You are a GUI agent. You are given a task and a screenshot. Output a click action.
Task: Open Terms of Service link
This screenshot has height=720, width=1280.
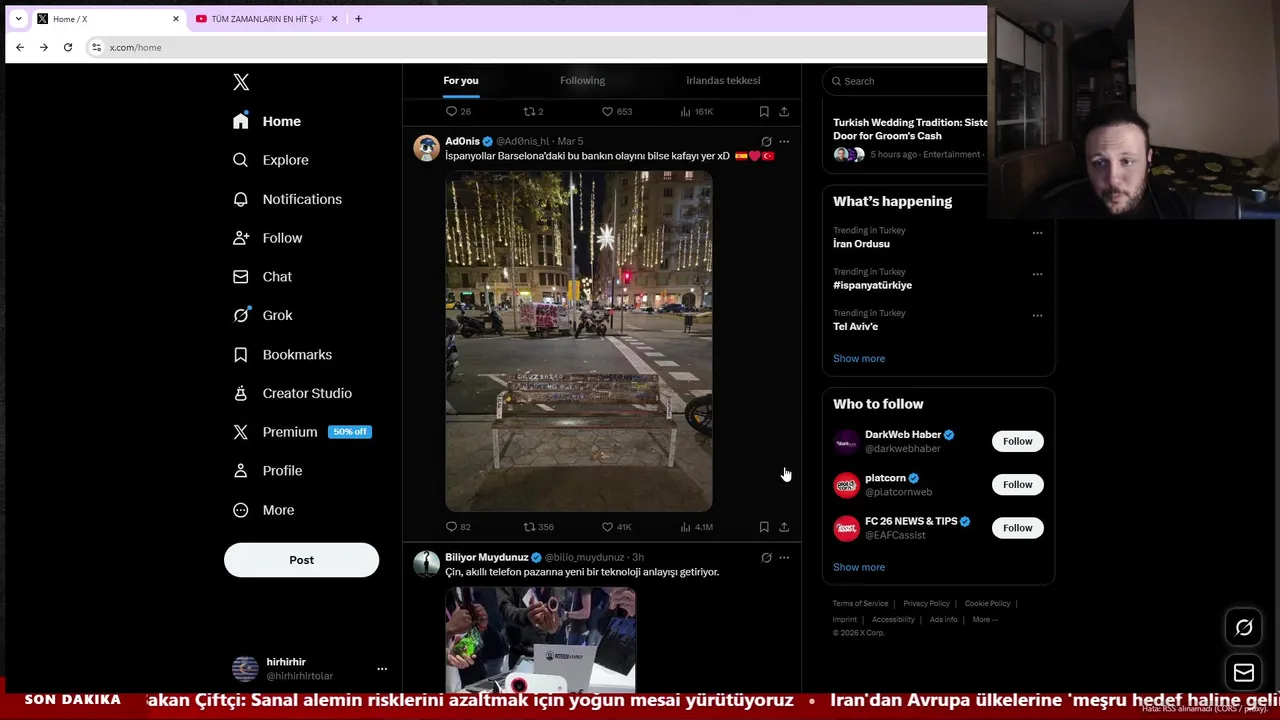[x=860, y=604]
